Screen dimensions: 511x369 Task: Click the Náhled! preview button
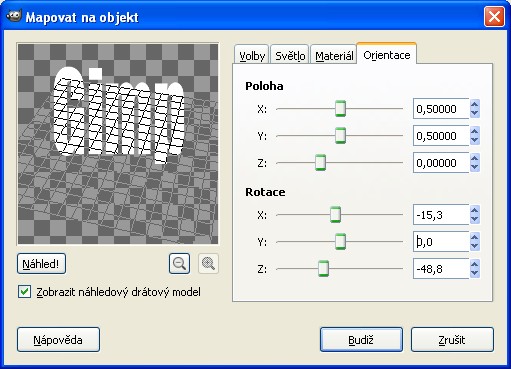41,264
